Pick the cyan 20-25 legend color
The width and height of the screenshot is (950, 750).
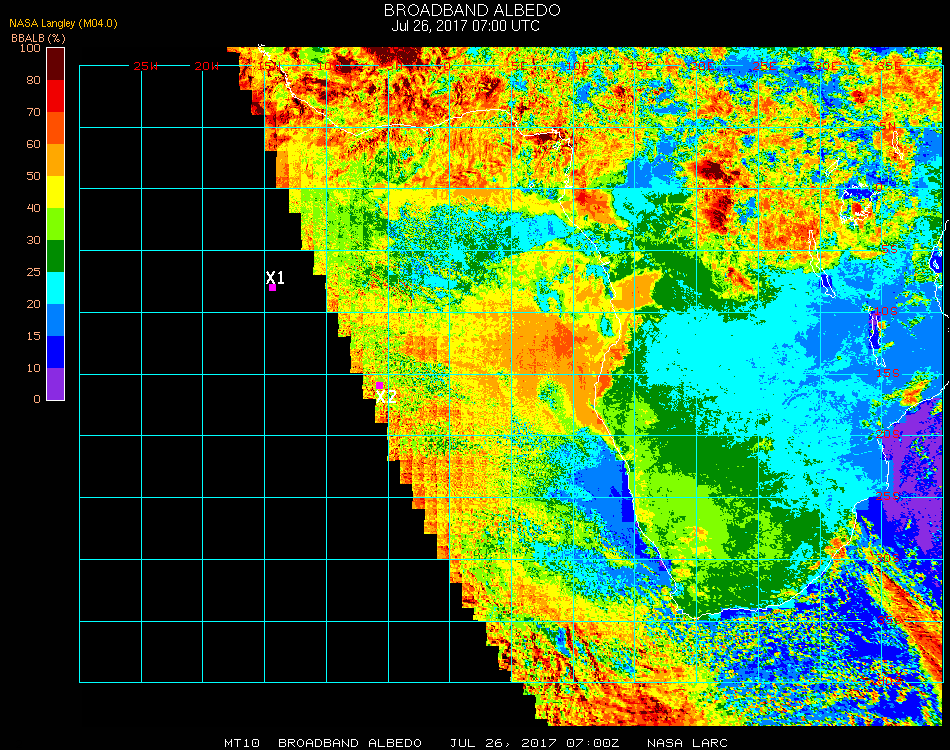[56, 288]
